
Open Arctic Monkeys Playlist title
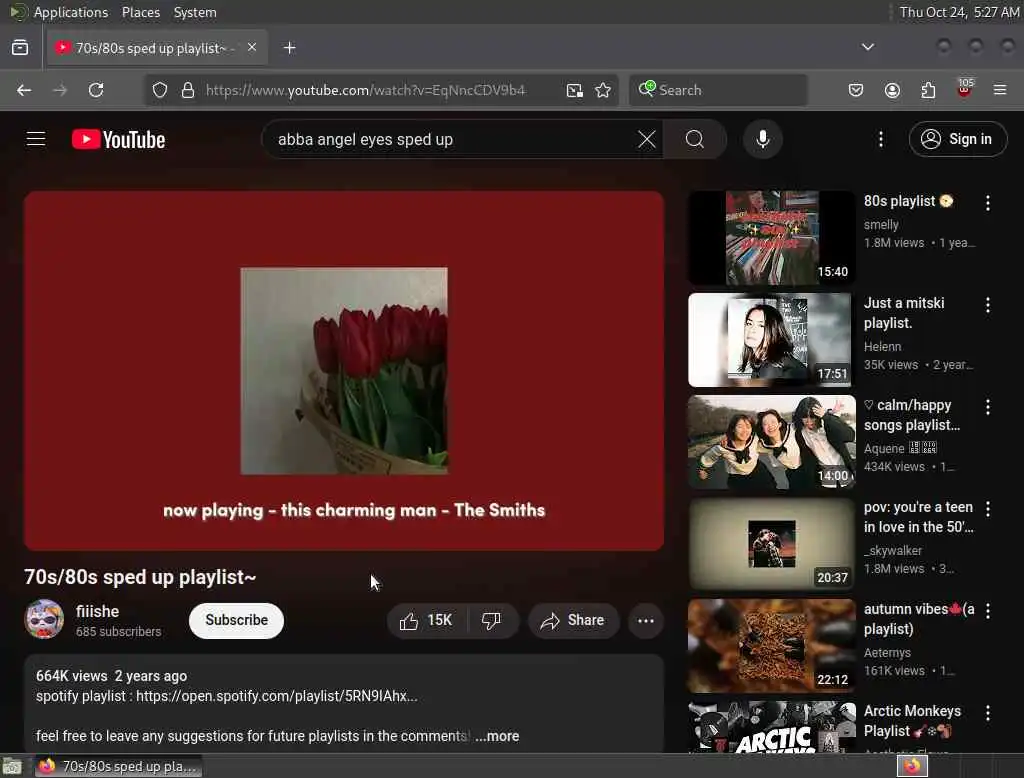click(x=912, y=721)
